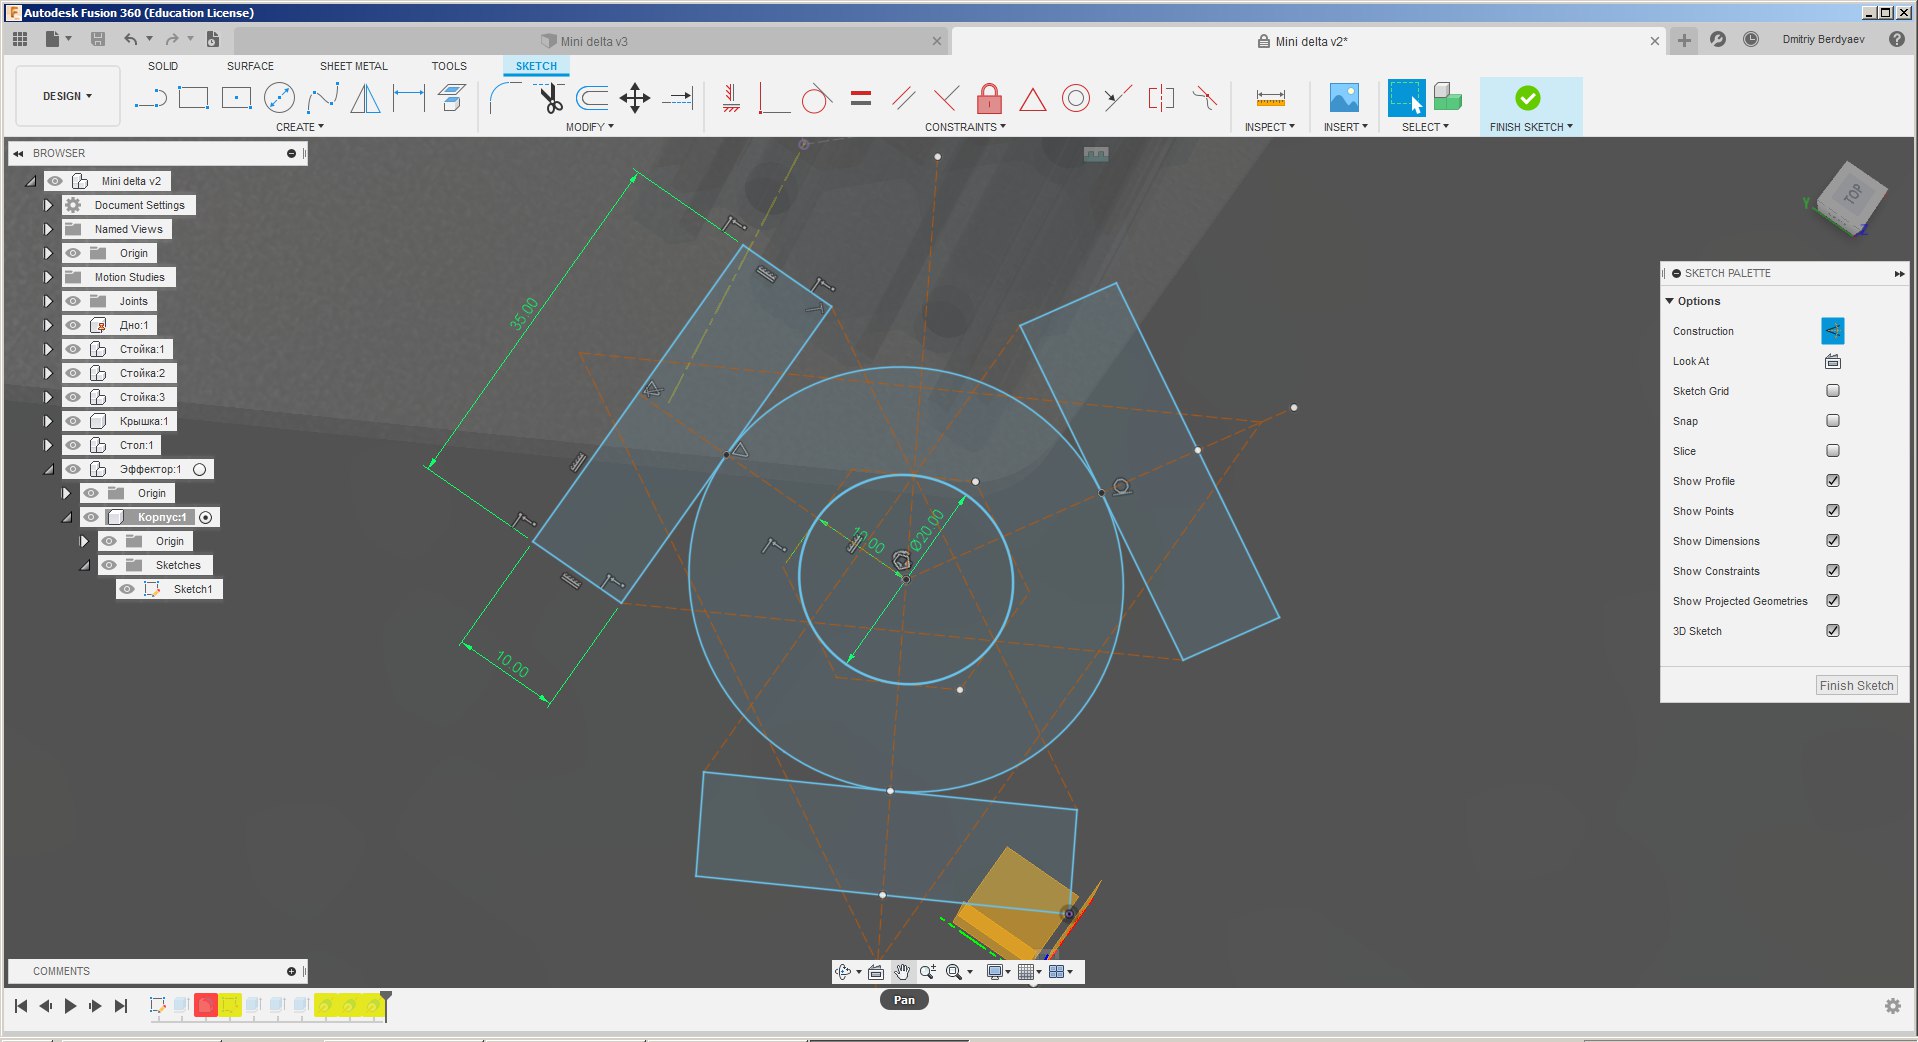Apply the Fix/Unfix lock constraint
This screenshot has width=1918, height=1042.
pos(989,98)
